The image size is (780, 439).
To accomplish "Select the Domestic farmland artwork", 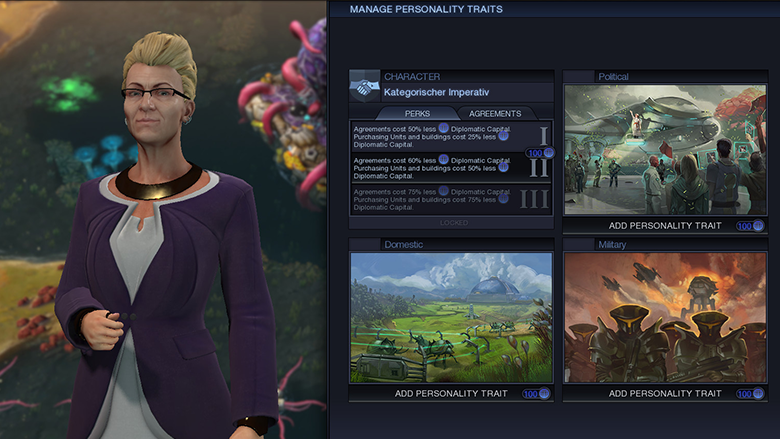I will tap(451, 318).
